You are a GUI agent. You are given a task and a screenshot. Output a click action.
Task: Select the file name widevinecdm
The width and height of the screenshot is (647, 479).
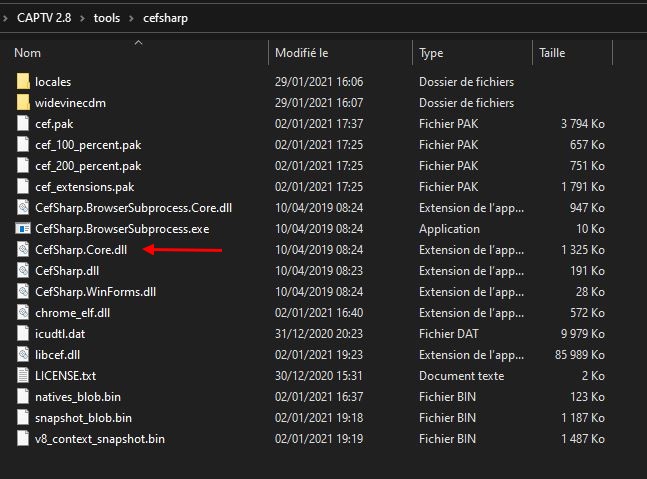pos(70,103)
